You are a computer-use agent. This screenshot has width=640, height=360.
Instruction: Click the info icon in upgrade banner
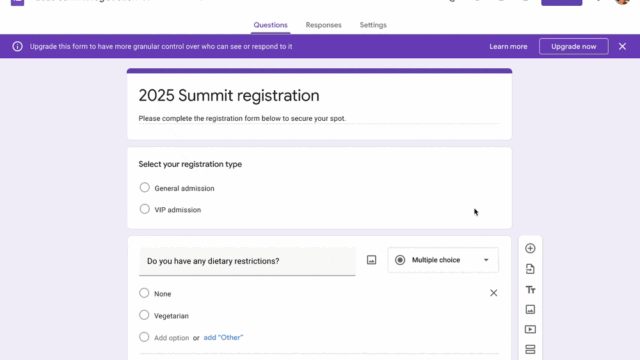click(17, 47)
